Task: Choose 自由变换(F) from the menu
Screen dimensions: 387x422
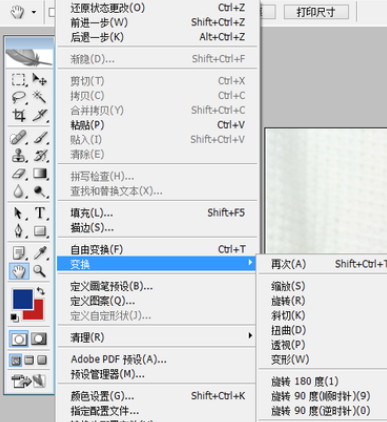Action: pos(157,249)
